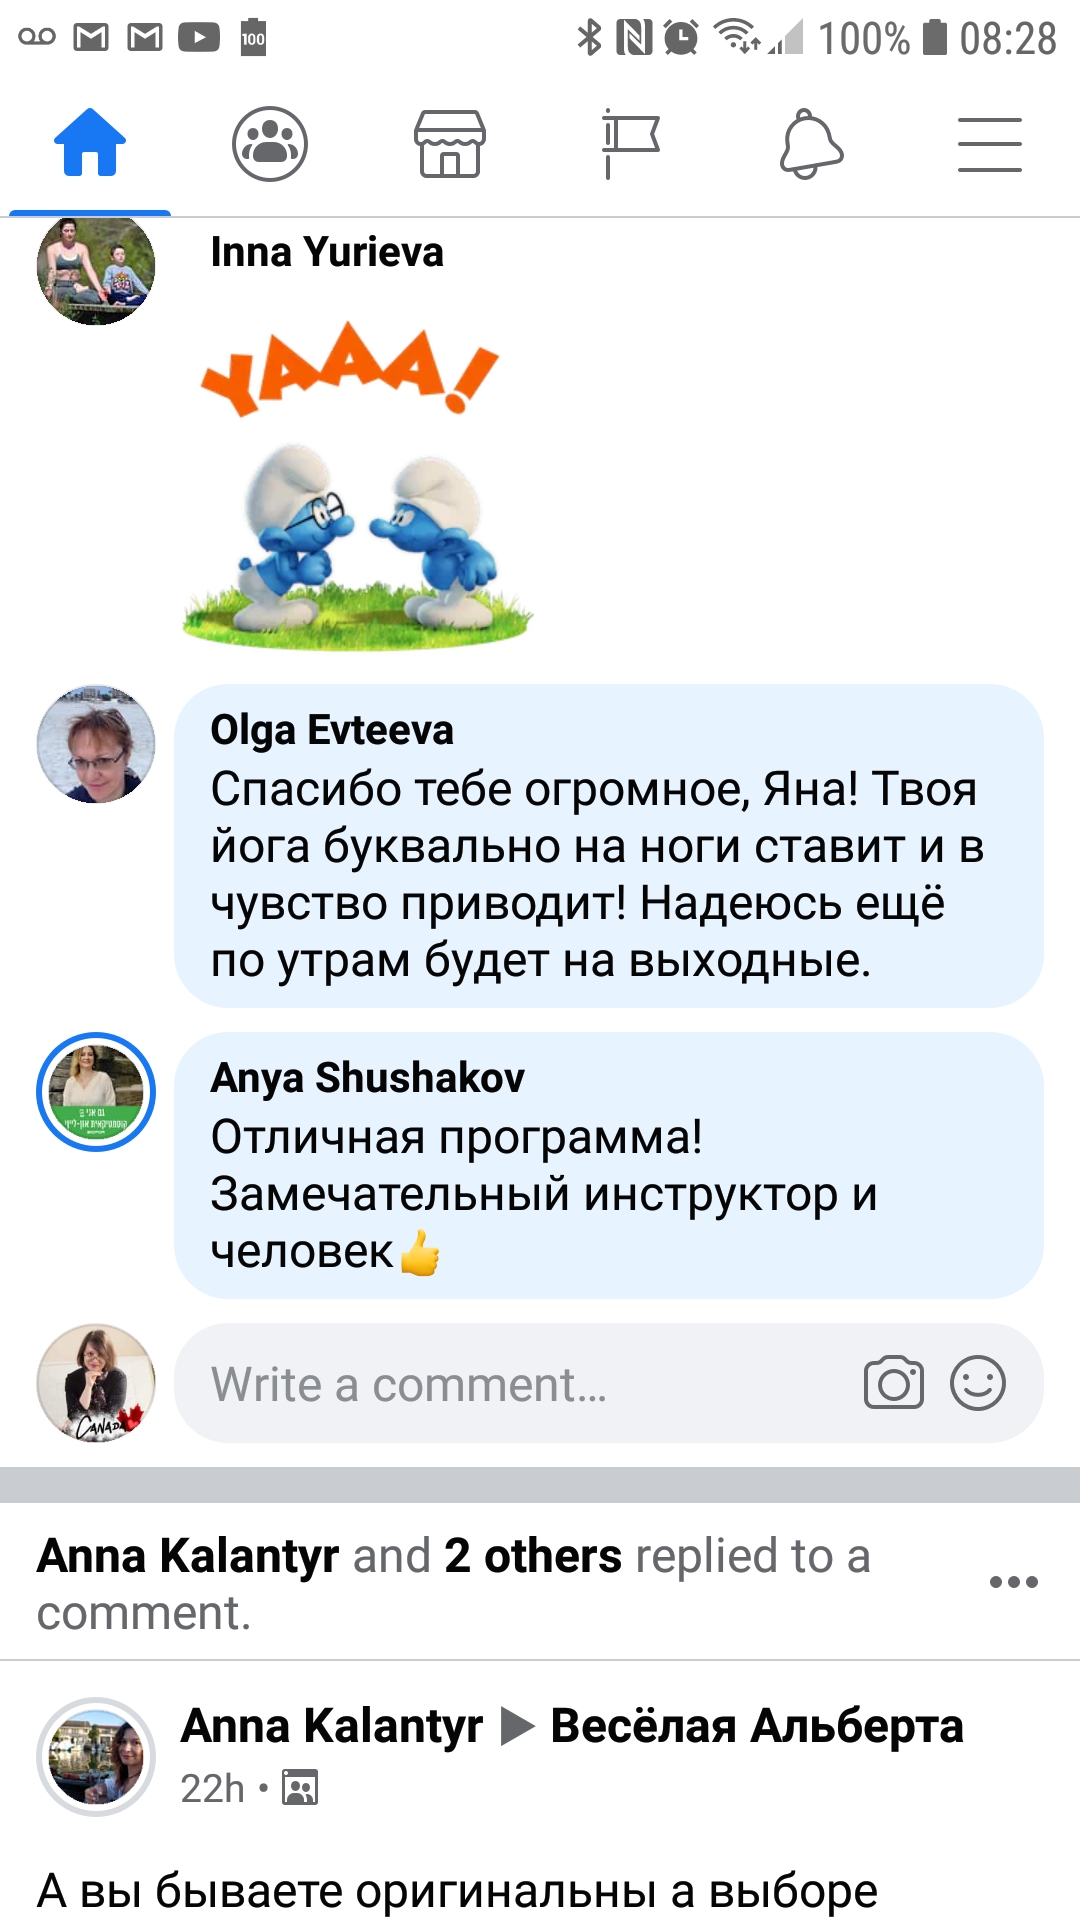The height and width of the screenshot is (1920, 1080).
Task: Open the Весёлая Альберта group link
Action: click(757, 1726)
